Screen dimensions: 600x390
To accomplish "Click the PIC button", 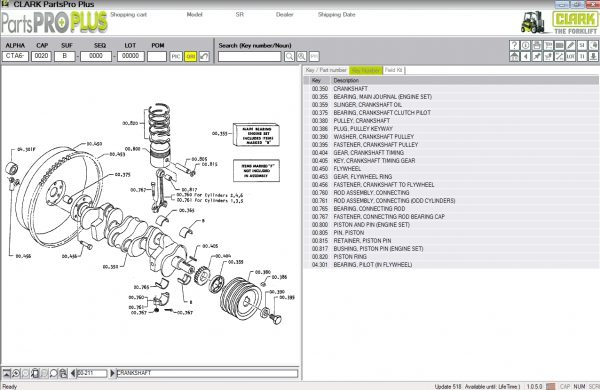I will coord(176,57).
